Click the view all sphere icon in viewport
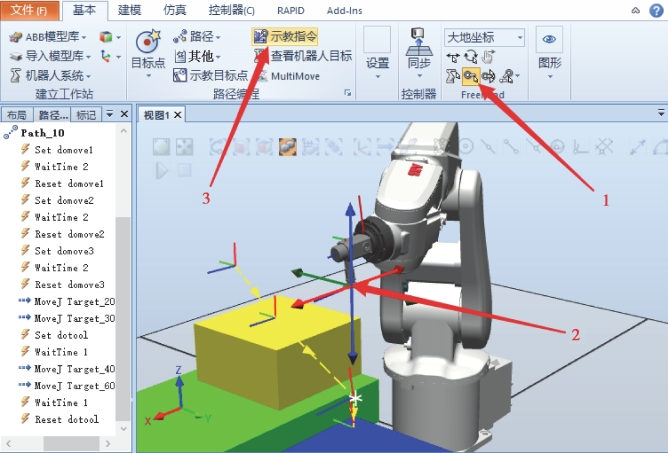Image resolution: width=668 pixels, height=453 pixels. 161,147
